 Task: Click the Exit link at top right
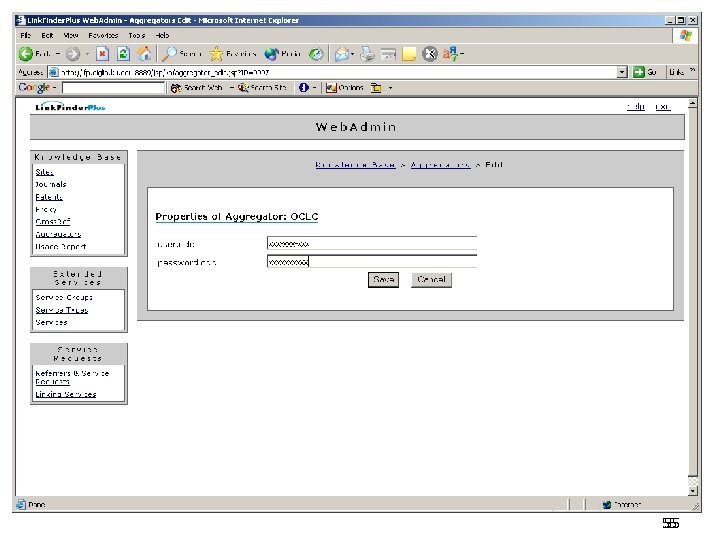(663, 107)
